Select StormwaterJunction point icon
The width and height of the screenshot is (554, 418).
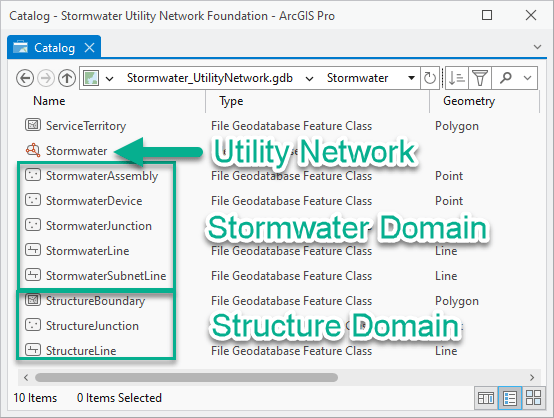33,225
